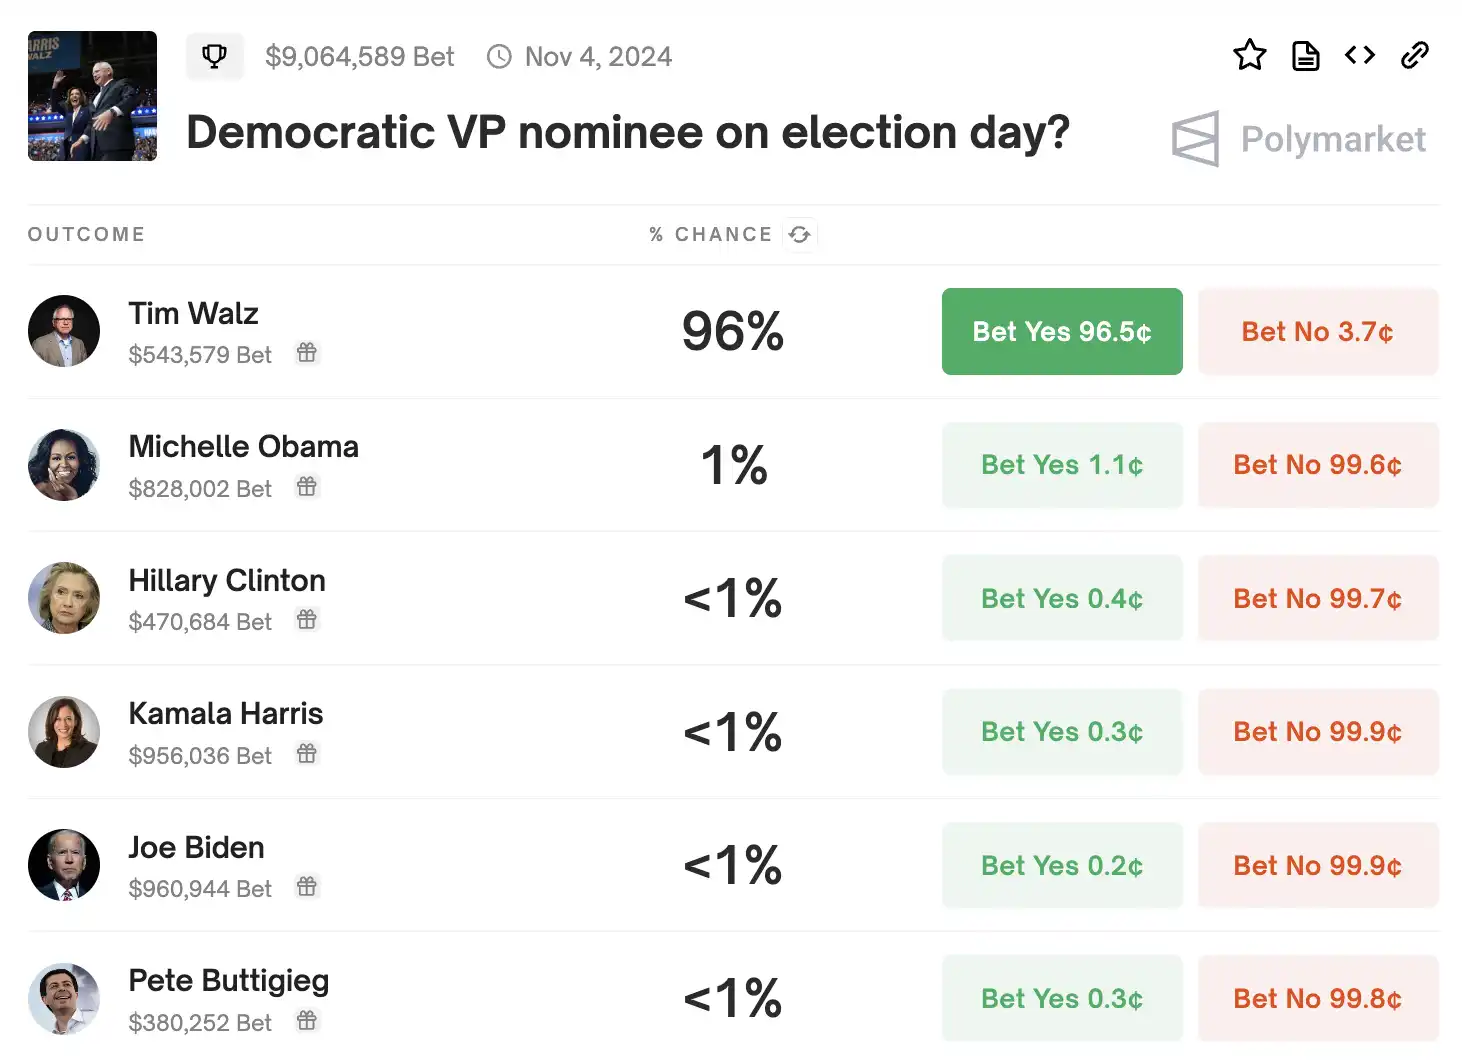
Task: Click the embed code brackets icon
Action: [x=1360, y=55]
